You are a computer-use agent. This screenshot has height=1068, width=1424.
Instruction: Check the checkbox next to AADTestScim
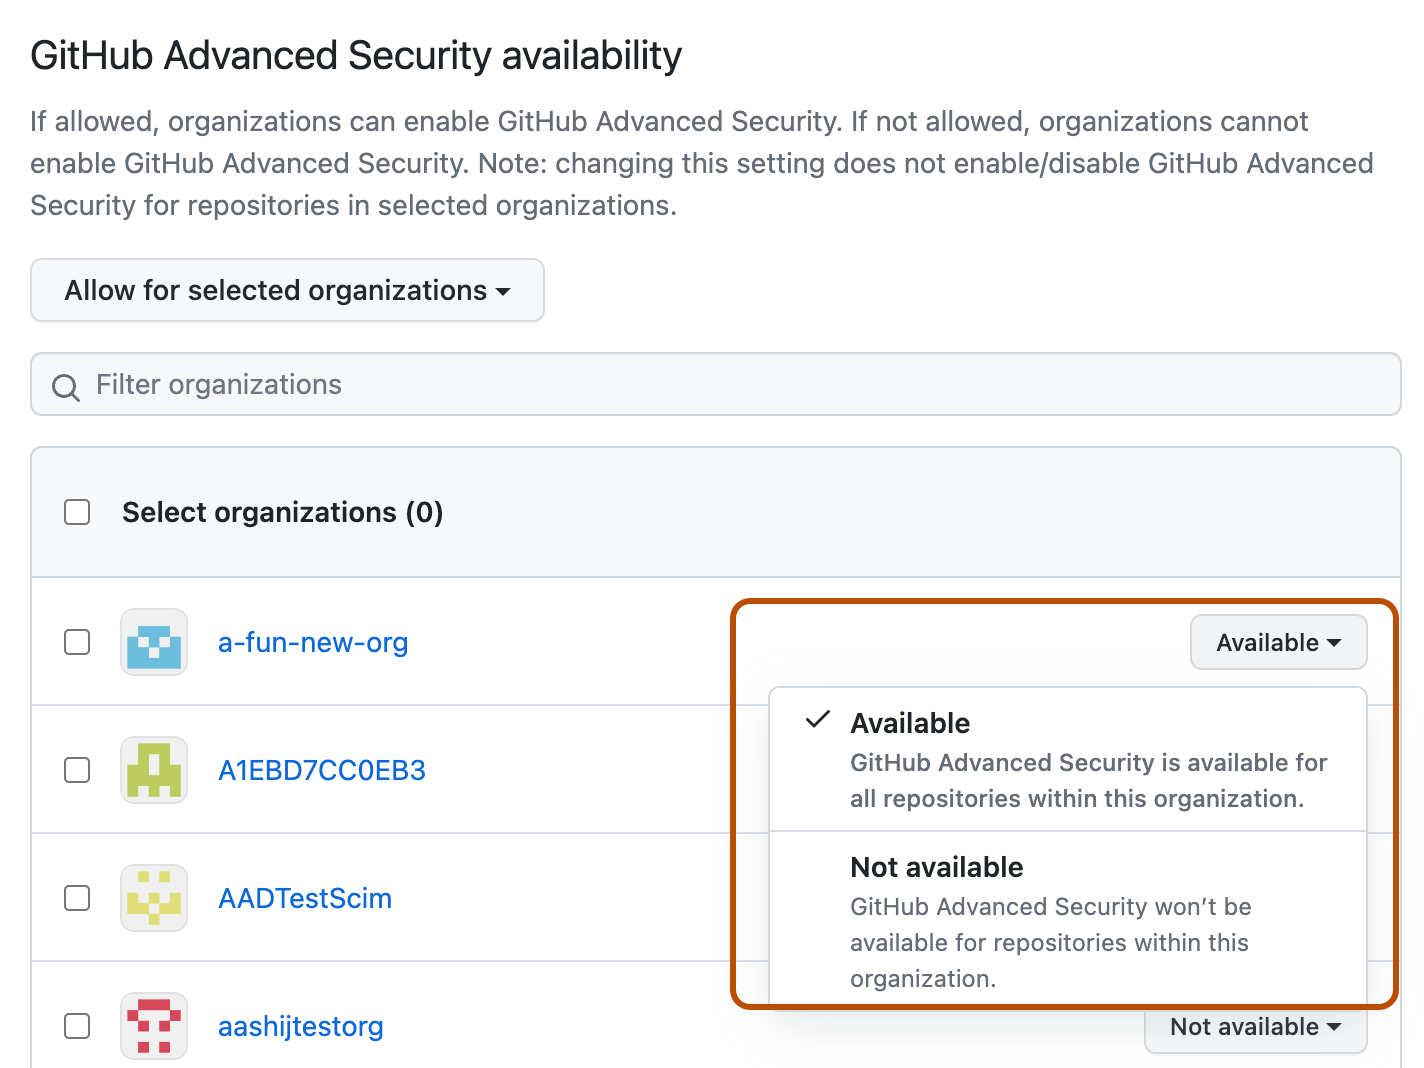pos(77,898)
